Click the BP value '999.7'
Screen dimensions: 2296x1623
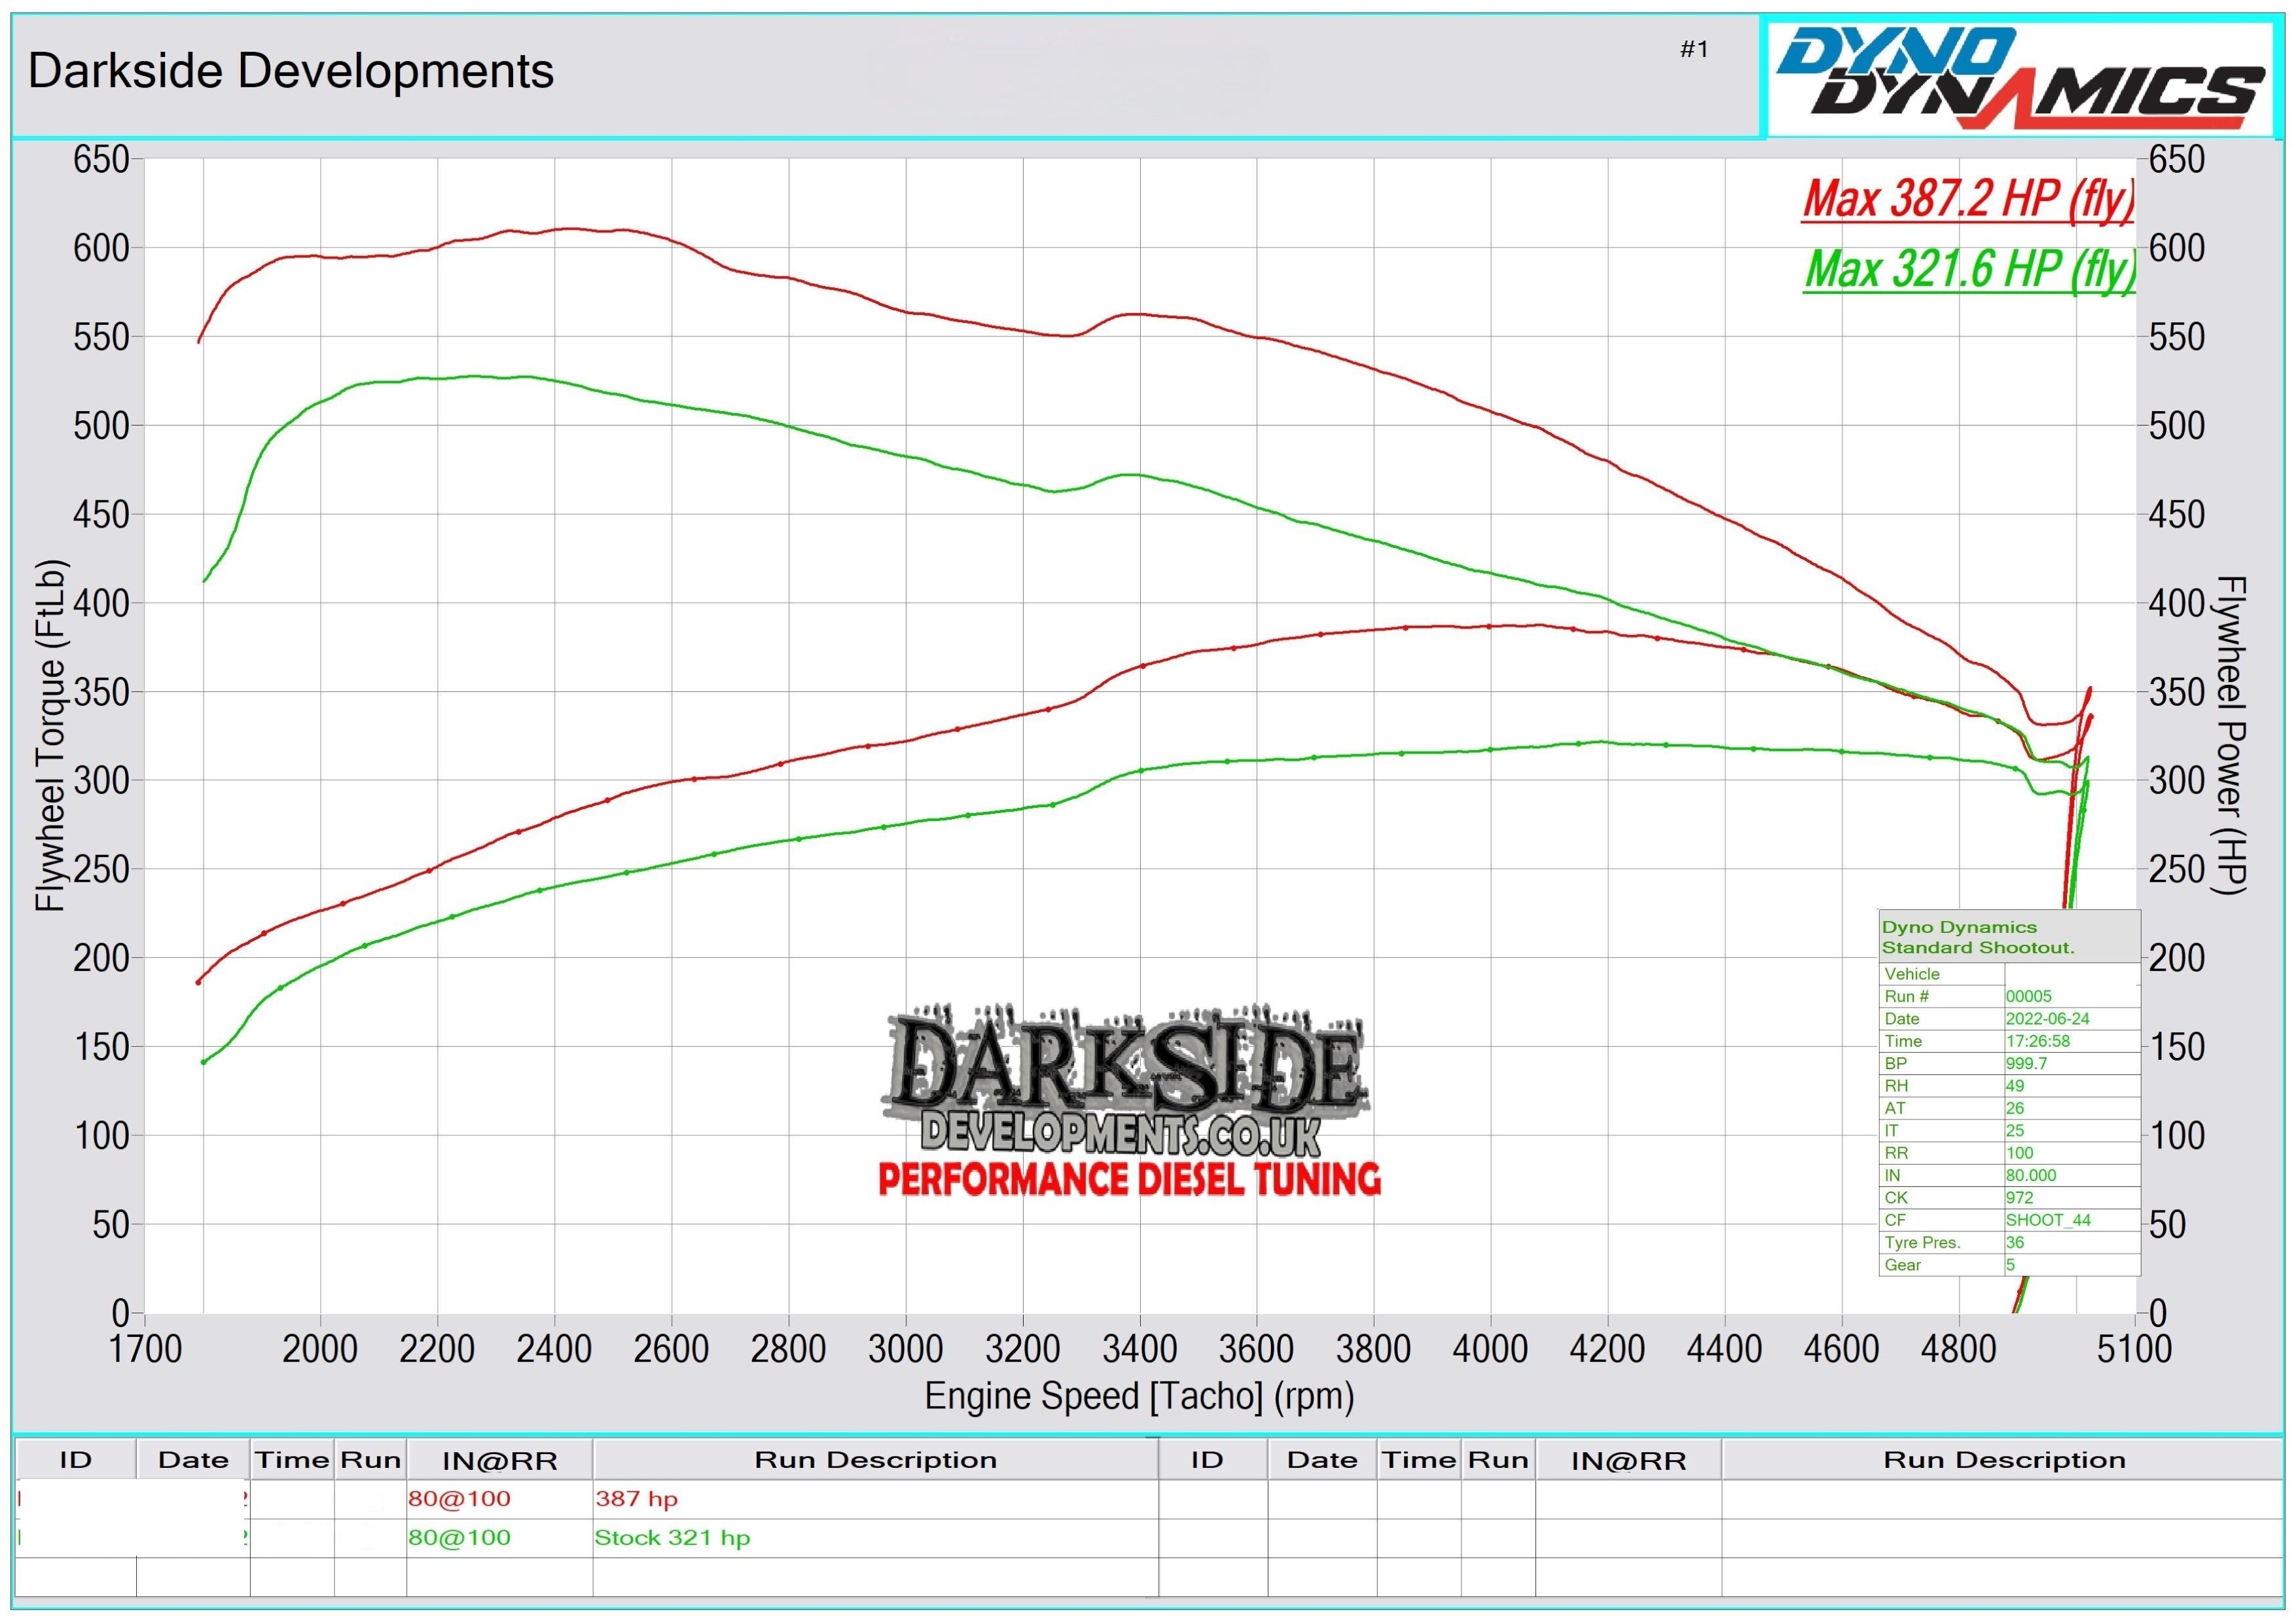click(2026, 1063)
